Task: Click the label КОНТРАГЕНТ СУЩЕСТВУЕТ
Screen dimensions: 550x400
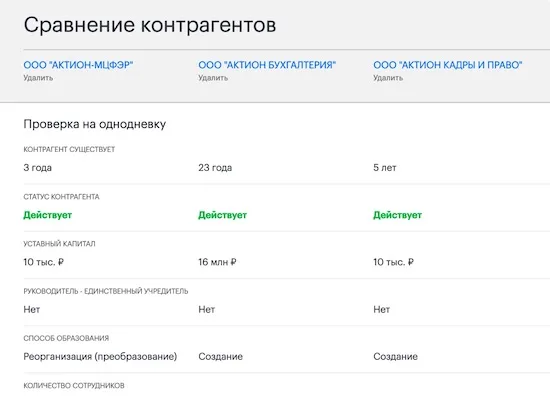Action: 69,149
